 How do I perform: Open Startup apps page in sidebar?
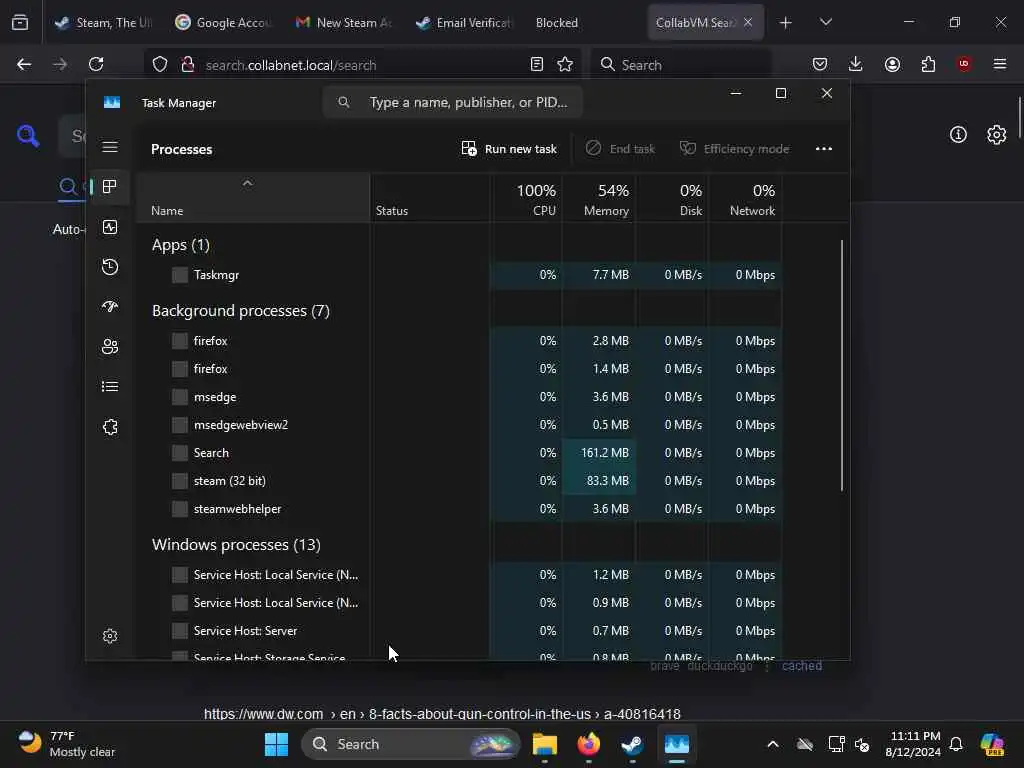coord(110,306)
